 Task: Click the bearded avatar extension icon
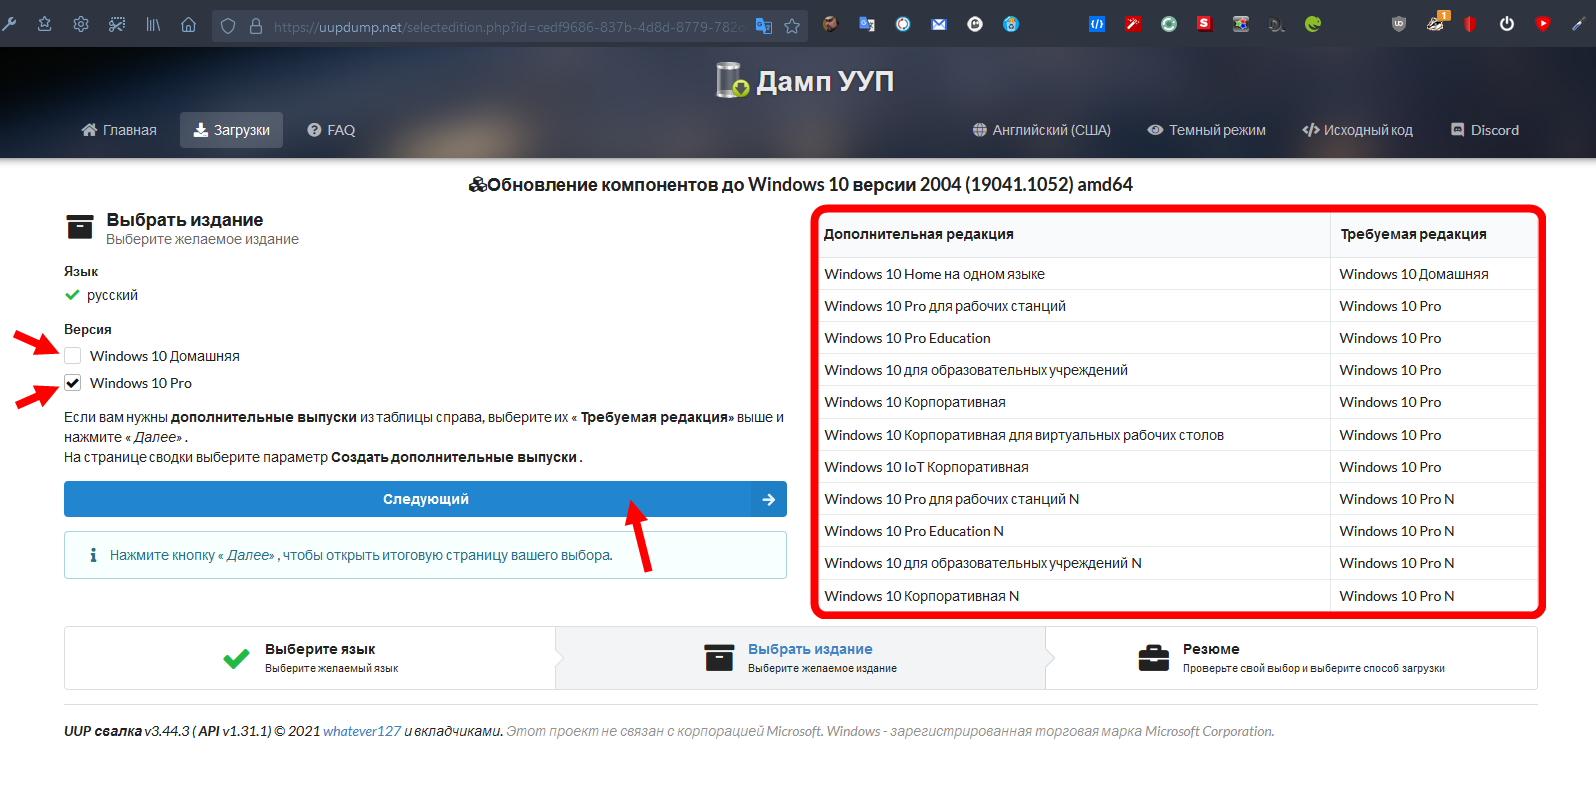click(830, 24)
